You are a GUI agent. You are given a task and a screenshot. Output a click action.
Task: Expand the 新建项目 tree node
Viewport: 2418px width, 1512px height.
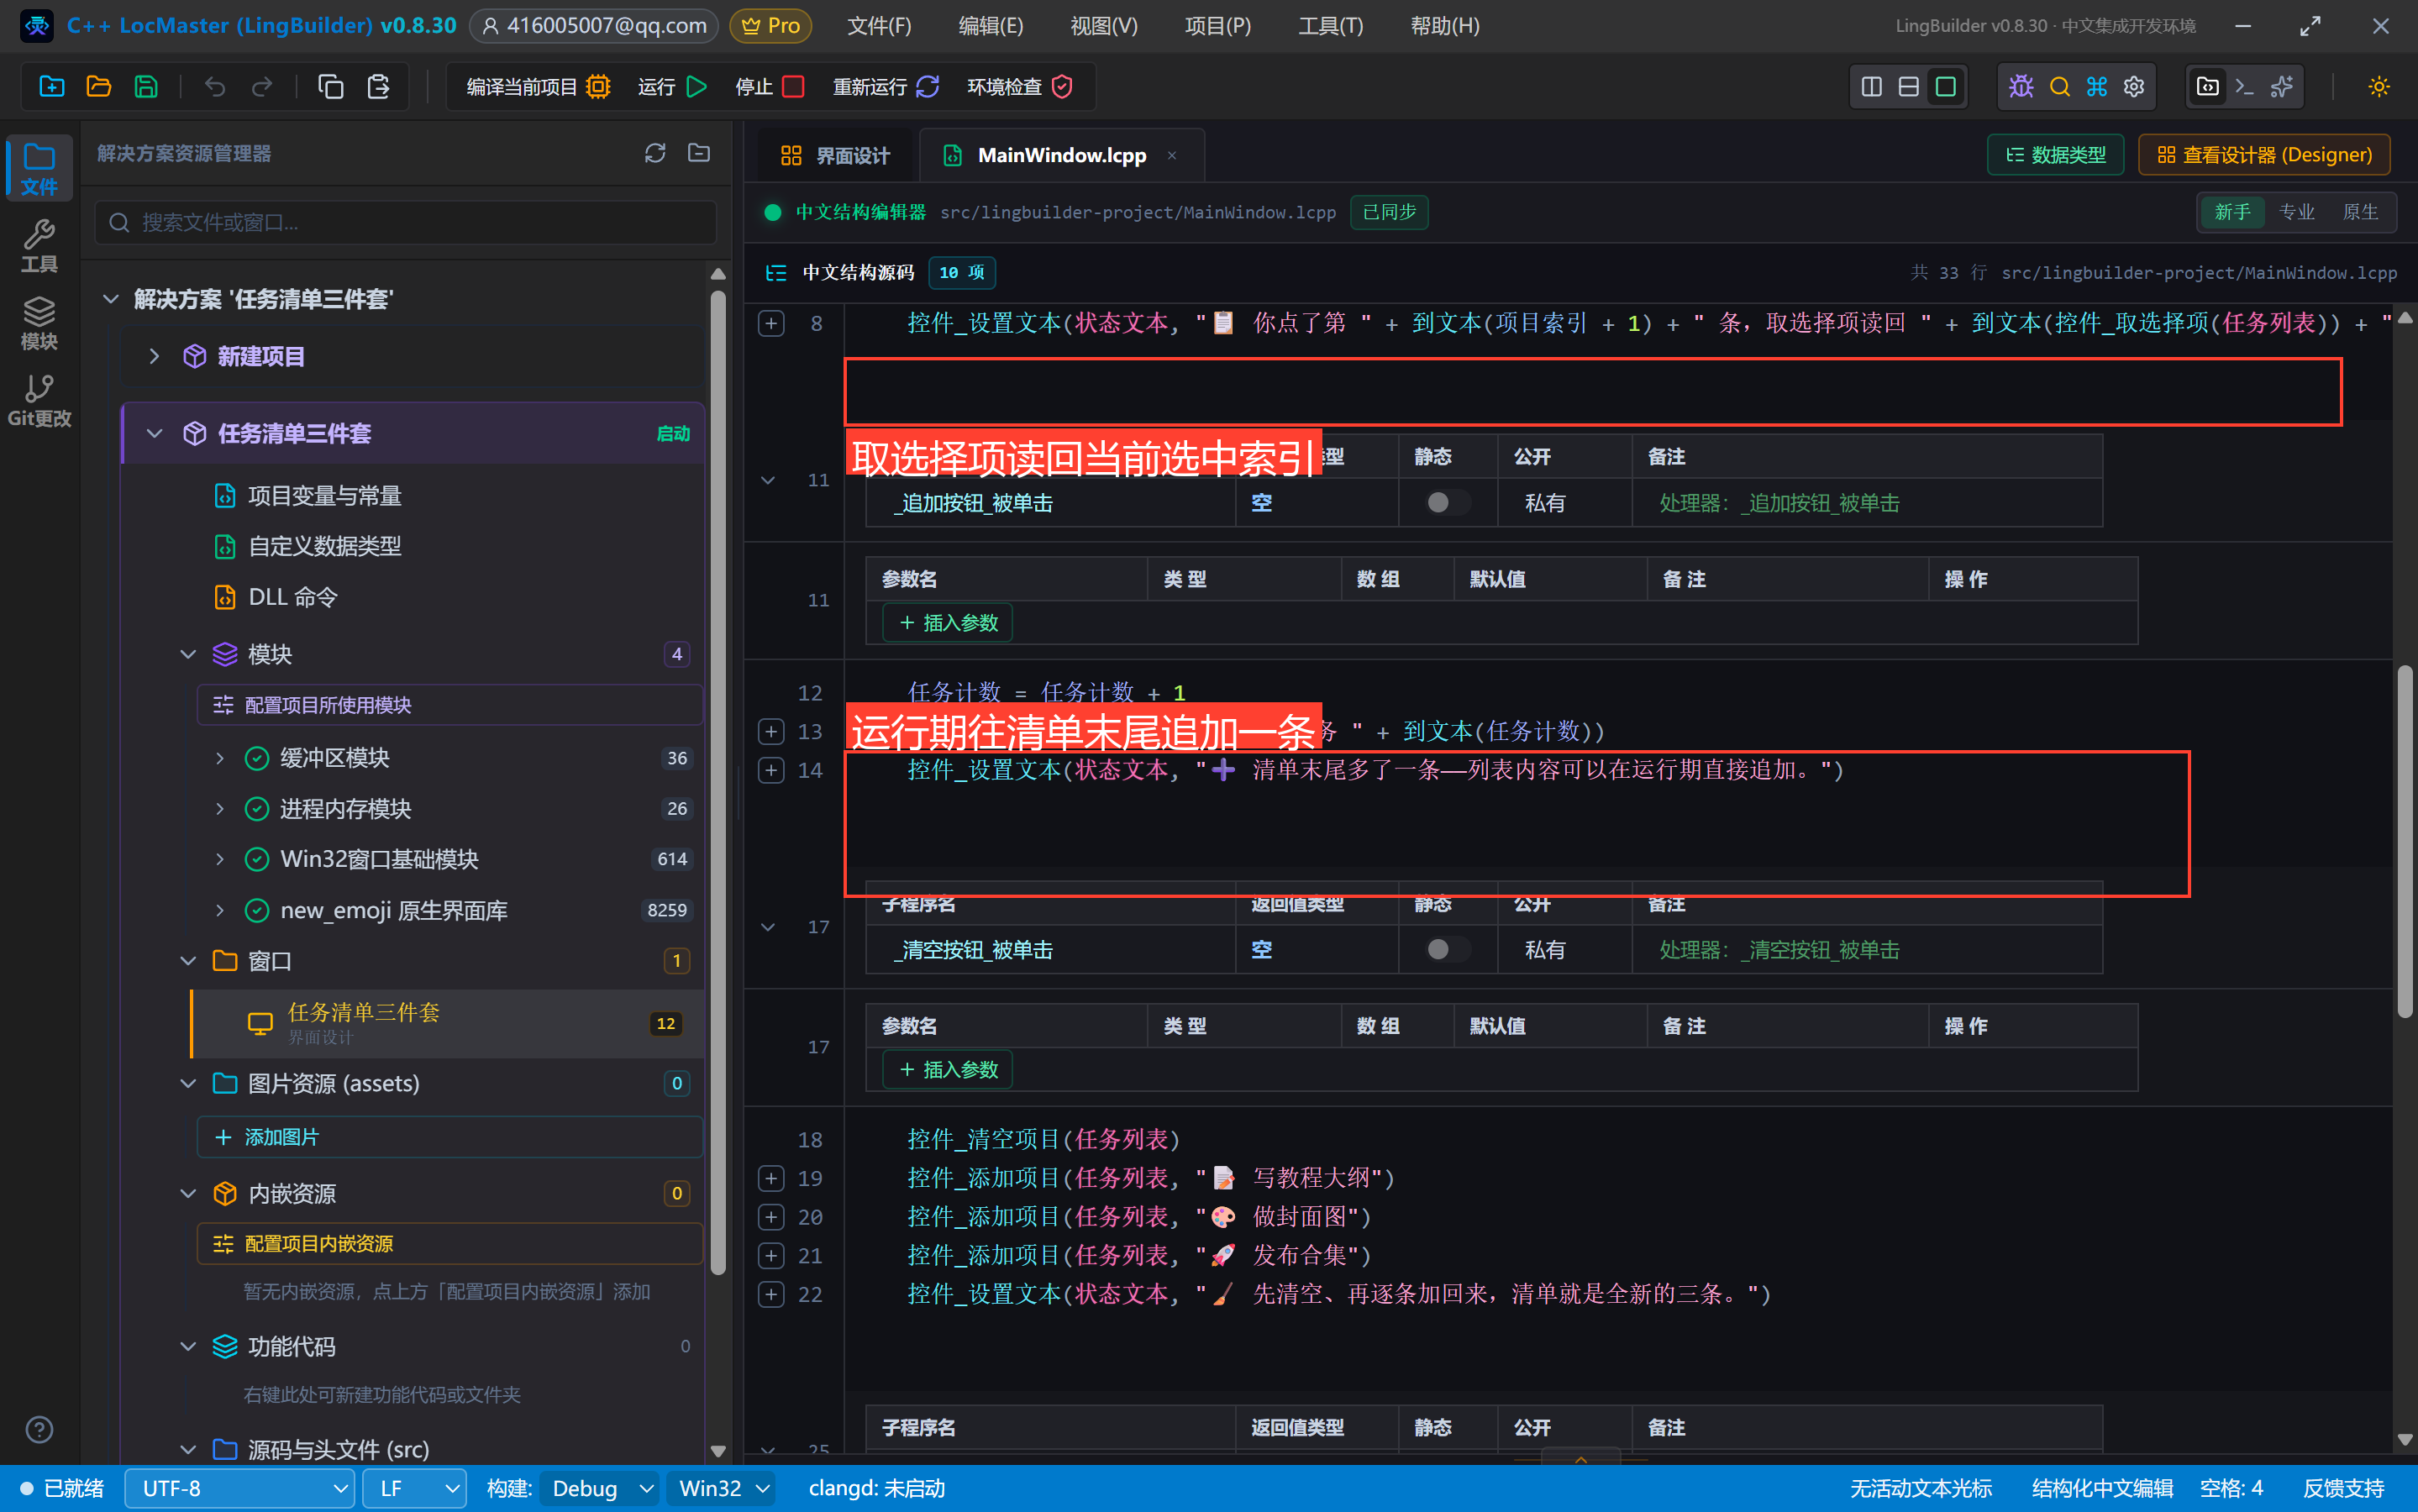[x=154, y=356]
